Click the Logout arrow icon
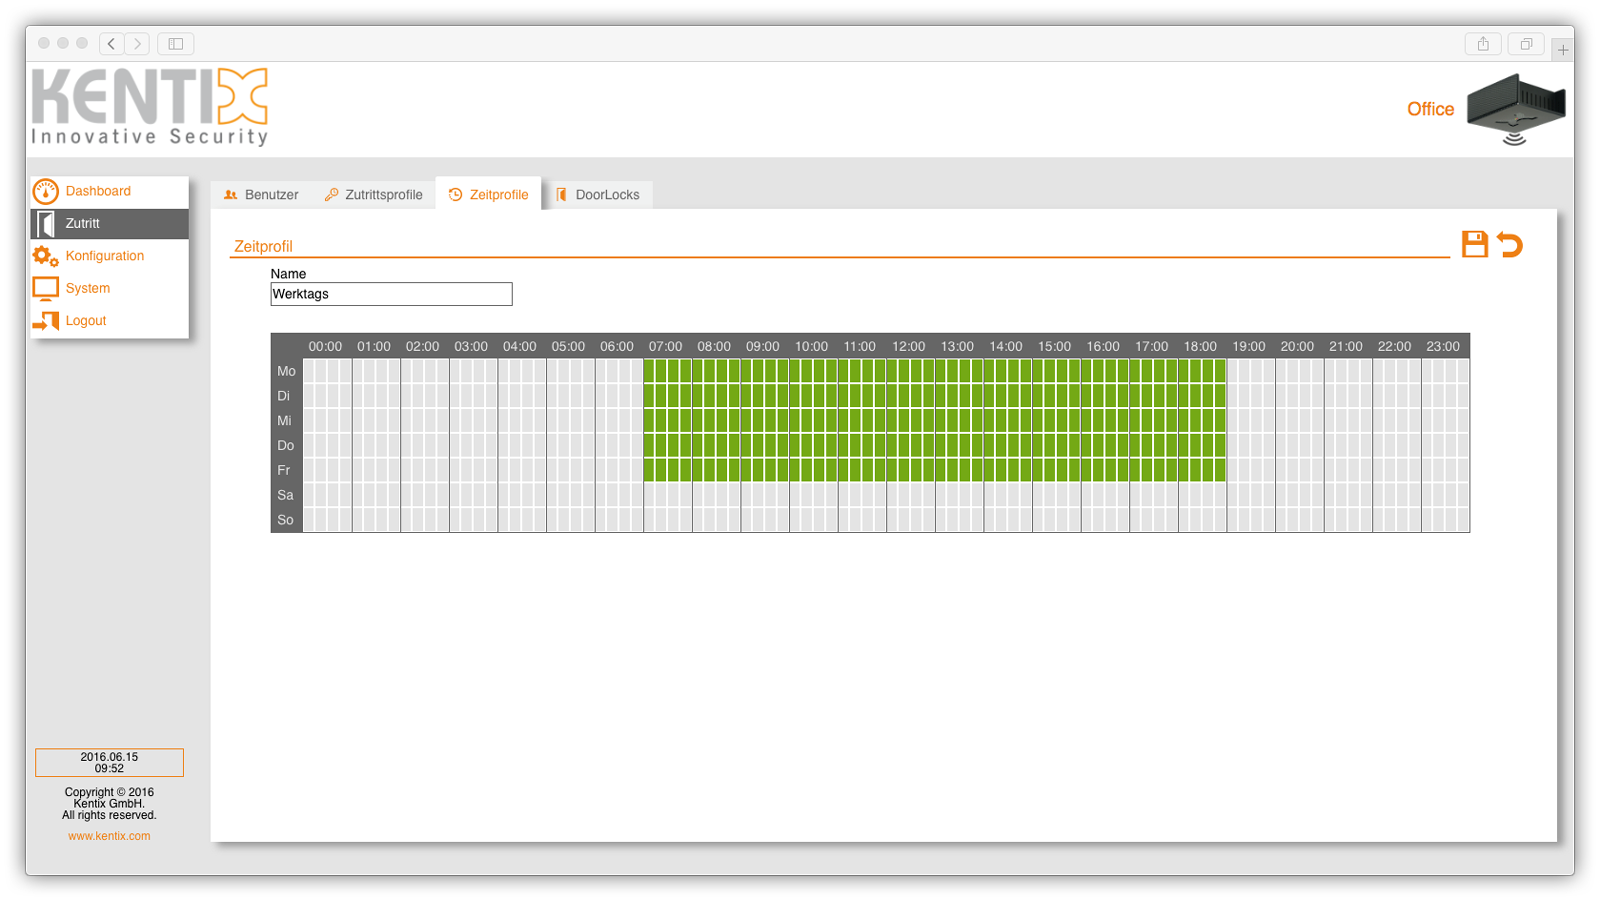This screenshot has height=900, width=1600. tap(45, 321)
